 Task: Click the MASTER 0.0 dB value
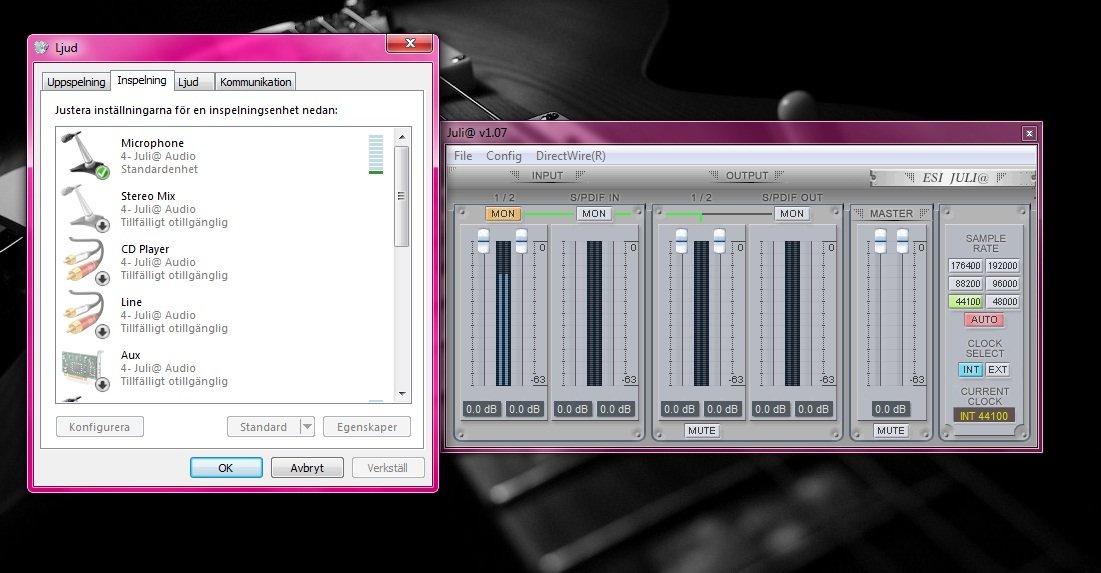[890, 409]
